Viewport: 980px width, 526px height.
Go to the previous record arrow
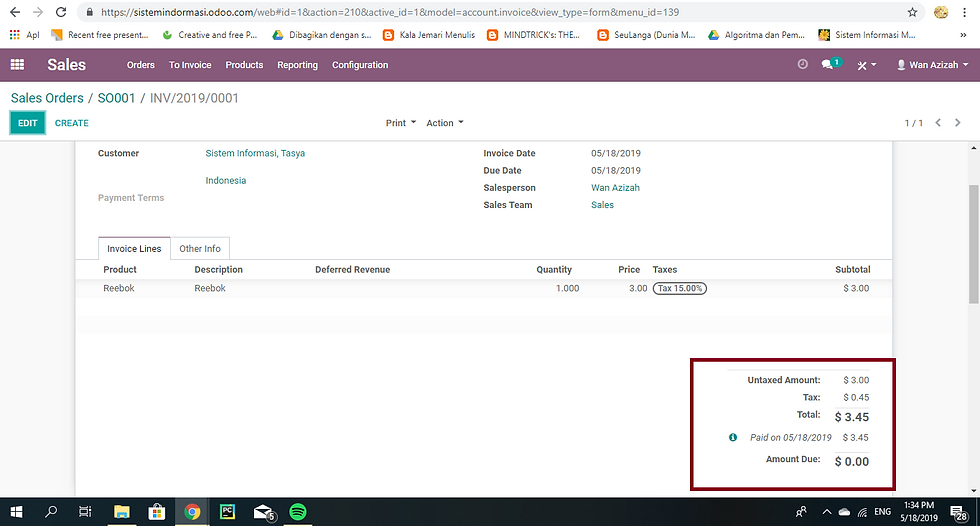tap(938, 122)
